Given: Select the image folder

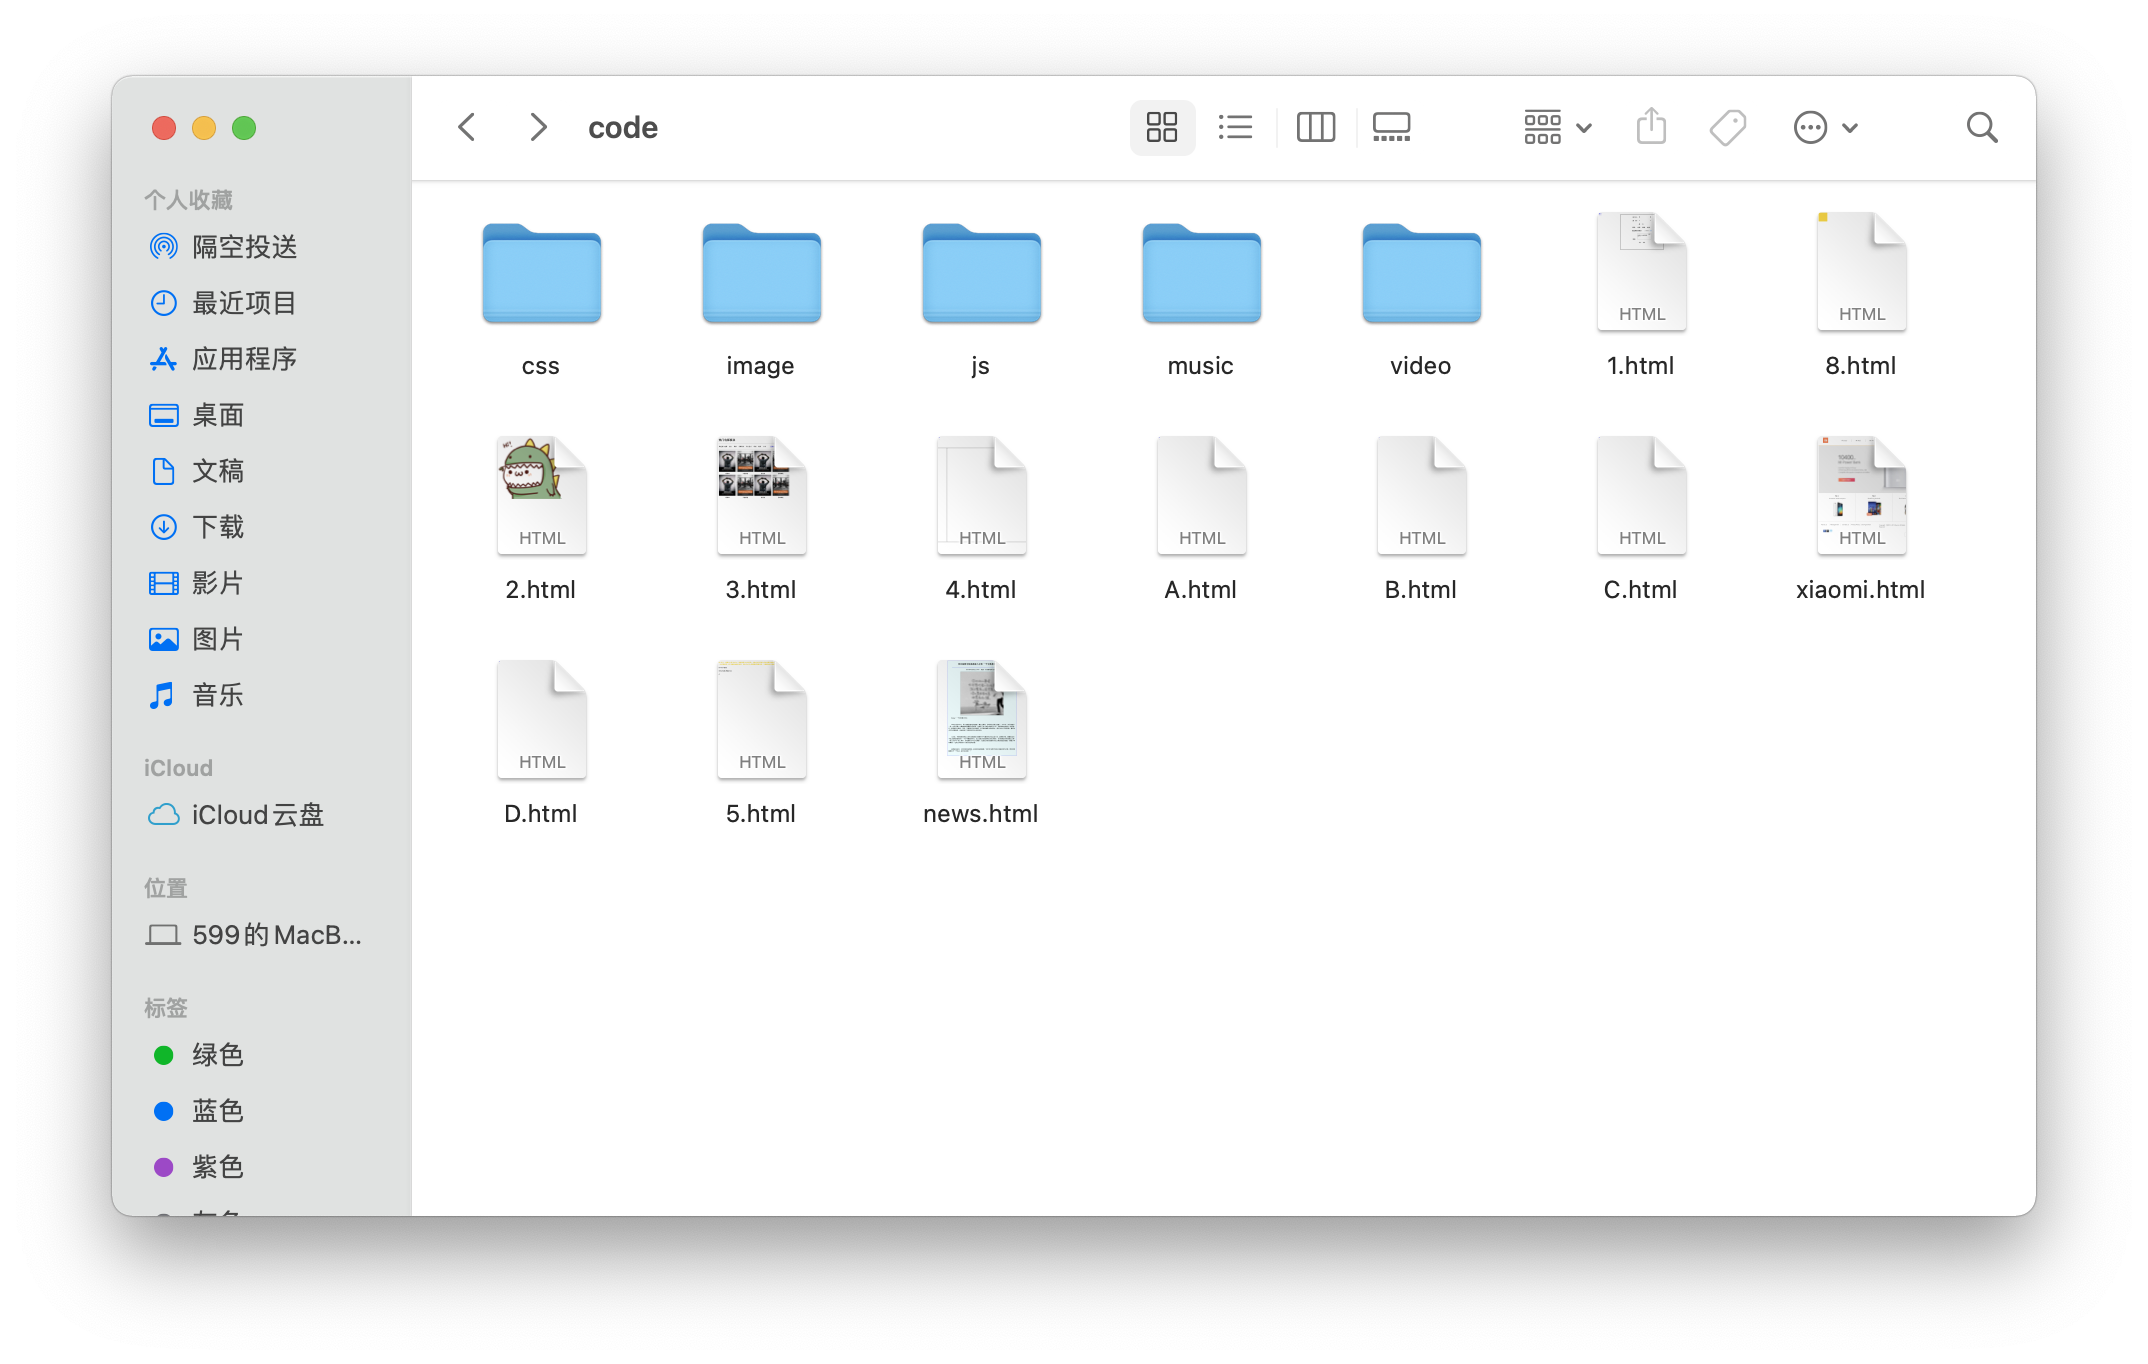Looking at the screenshot, I should pos(761,273).
